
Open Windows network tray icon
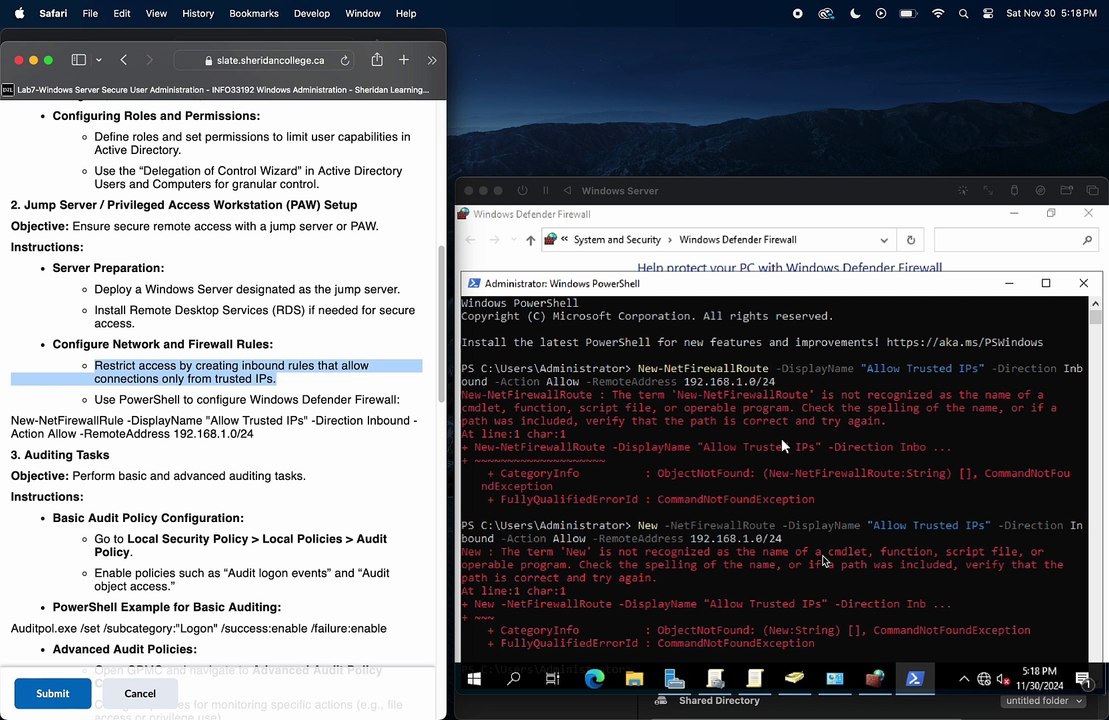pyautogui.click(x=984, y=679)
